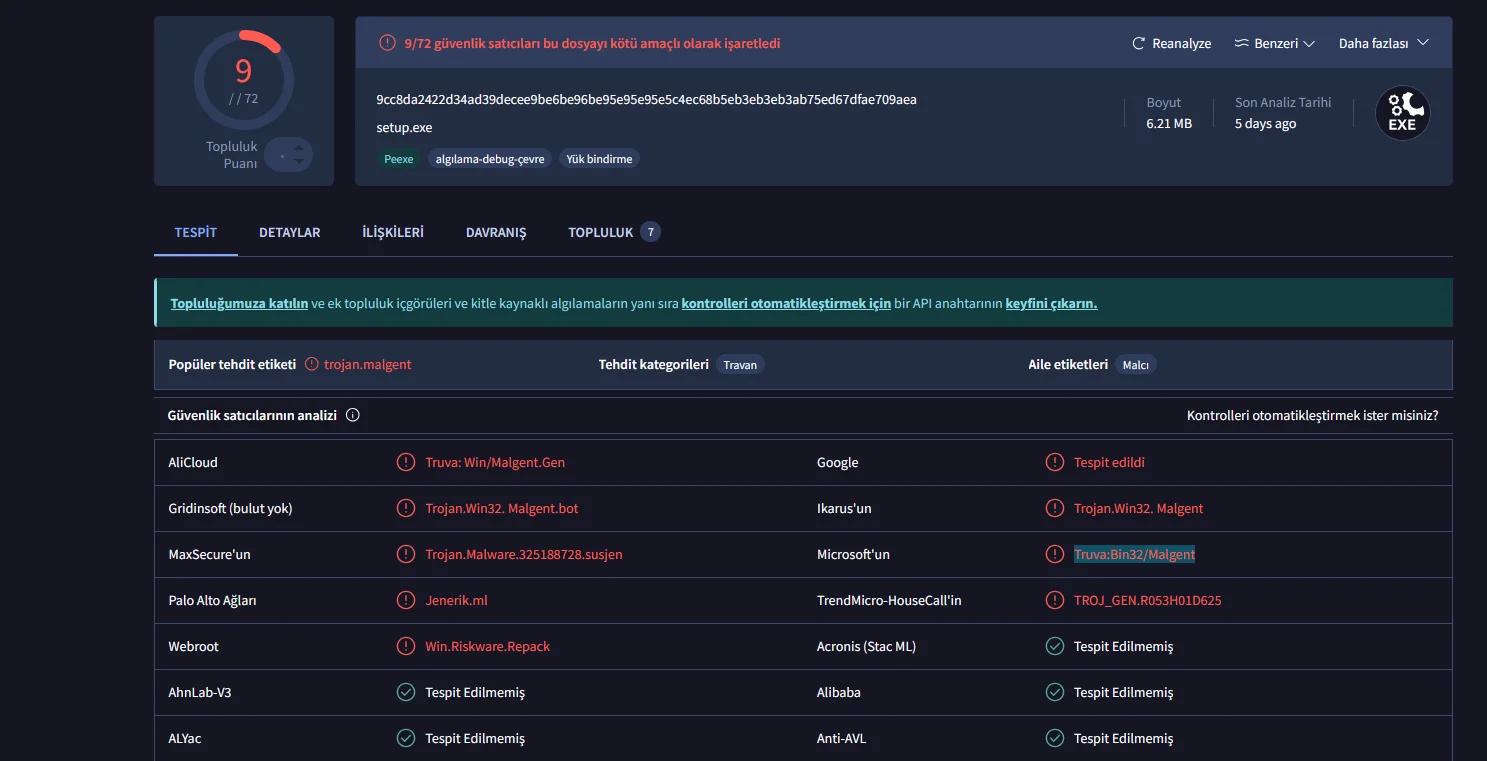Go to the TOPLULUK tab
This screenshot has width=1487, height=761.
(601, 232)
